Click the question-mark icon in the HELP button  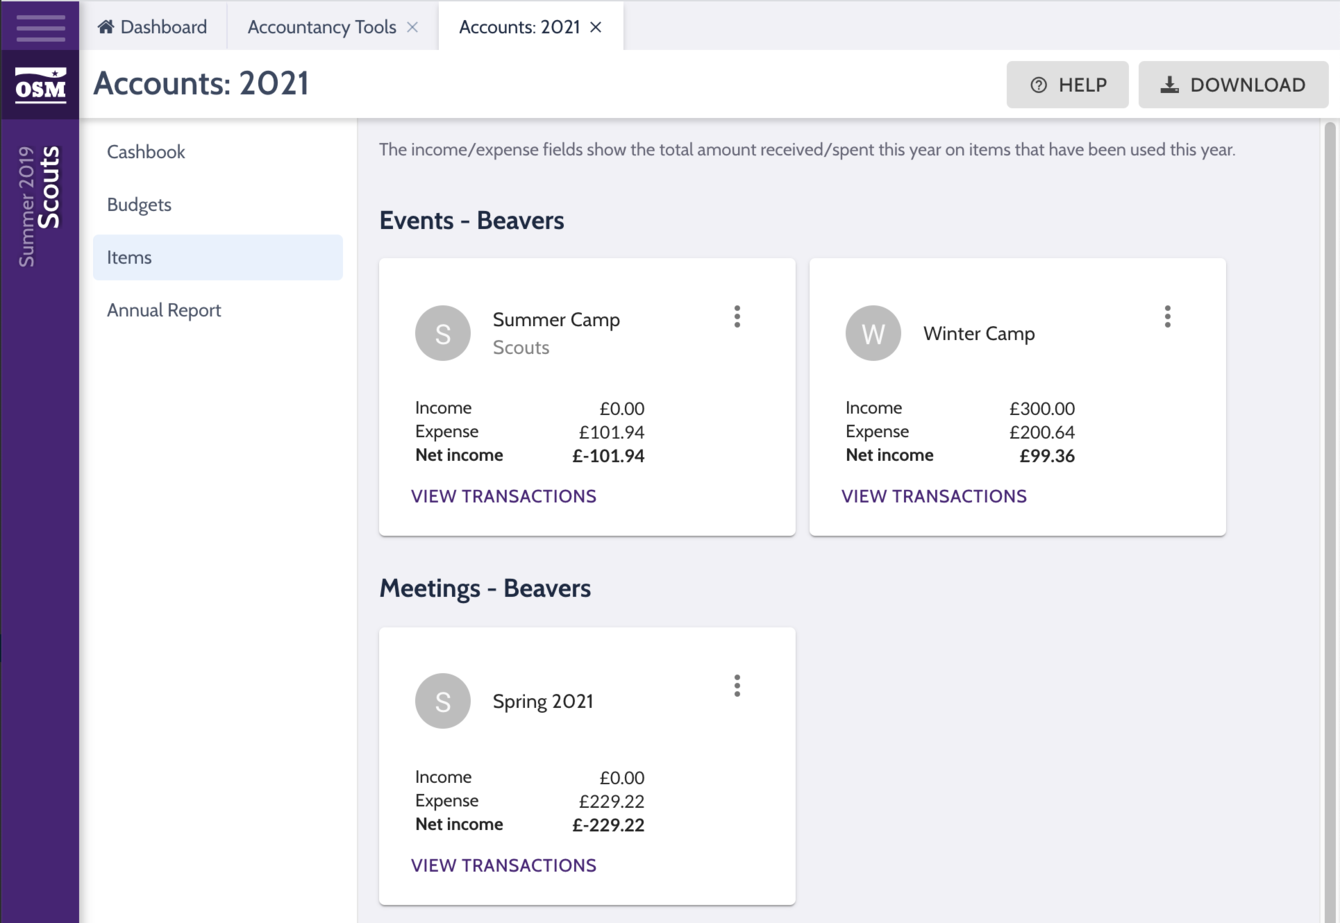[1037, 85]
